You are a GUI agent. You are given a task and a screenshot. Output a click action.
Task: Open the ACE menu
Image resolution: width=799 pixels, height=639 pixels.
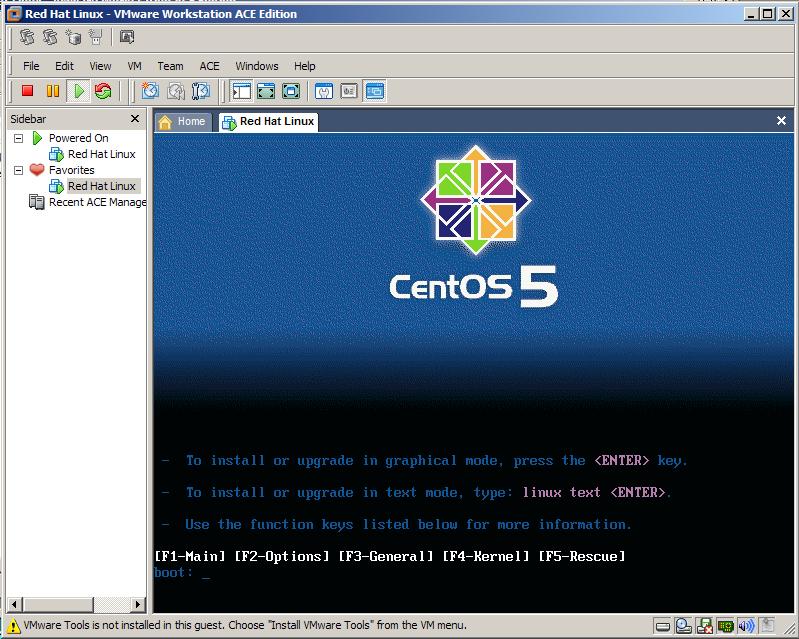209,66
